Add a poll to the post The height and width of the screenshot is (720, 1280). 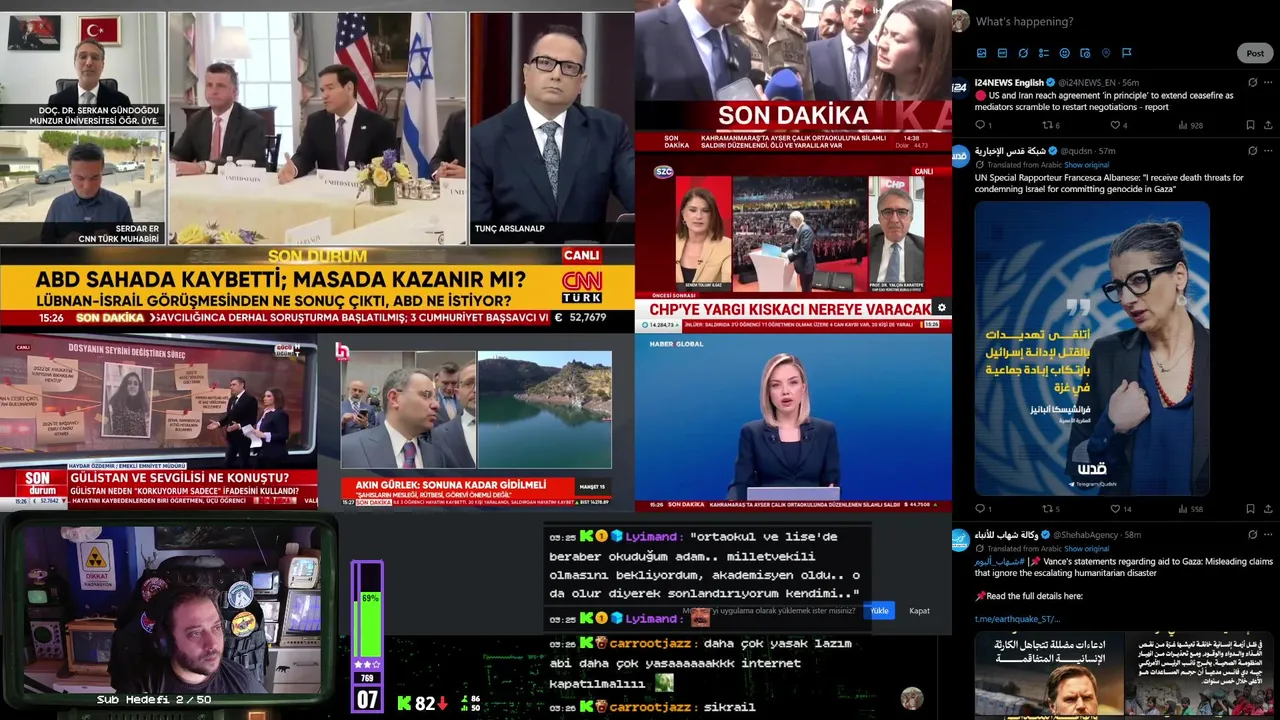[1043, 53]
